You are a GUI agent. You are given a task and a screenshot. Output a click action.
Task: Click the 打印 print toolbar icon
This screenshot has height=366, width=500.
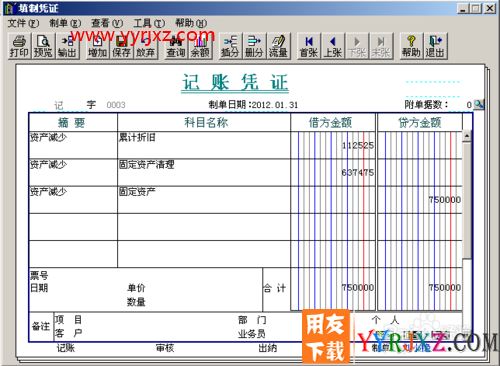click(x=19, y=46)
